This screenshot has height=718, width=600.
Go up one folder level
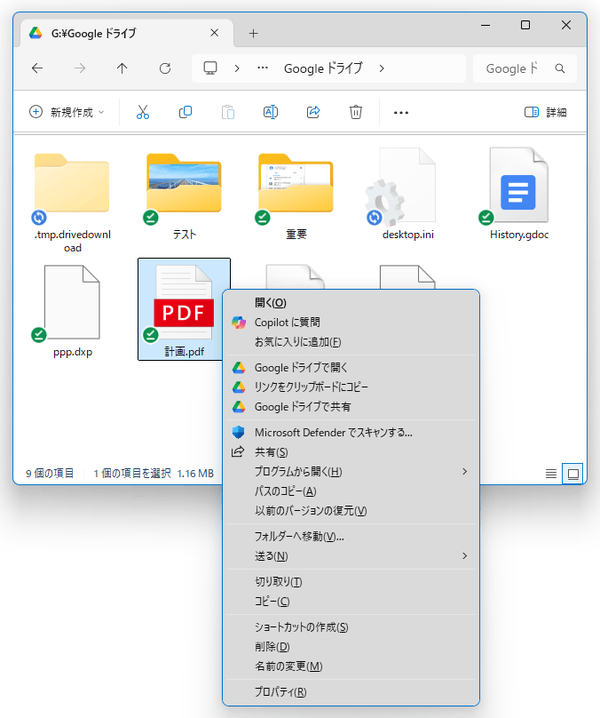pyautogui.click(x=122, y=69)
